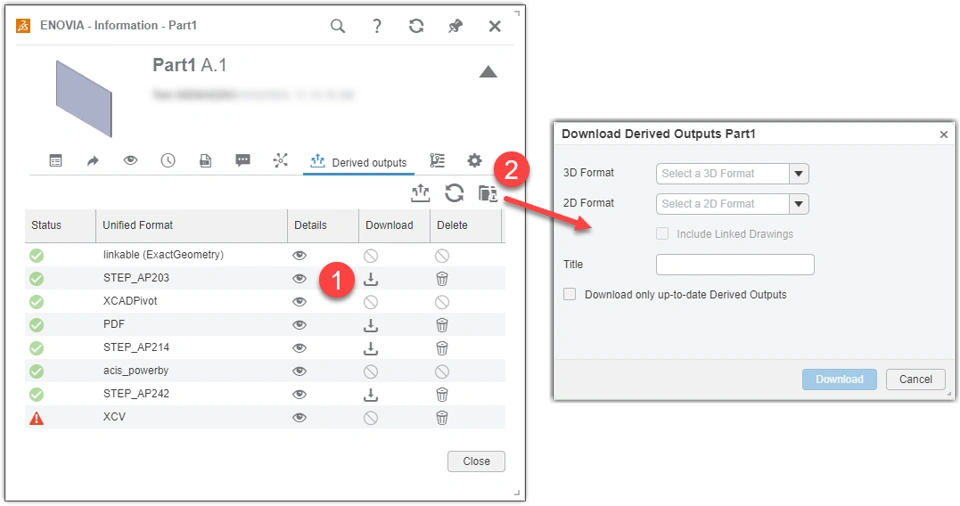This screenshot has width=960, height=506.
Task: View details of PDF output
Action: point(299,325)
